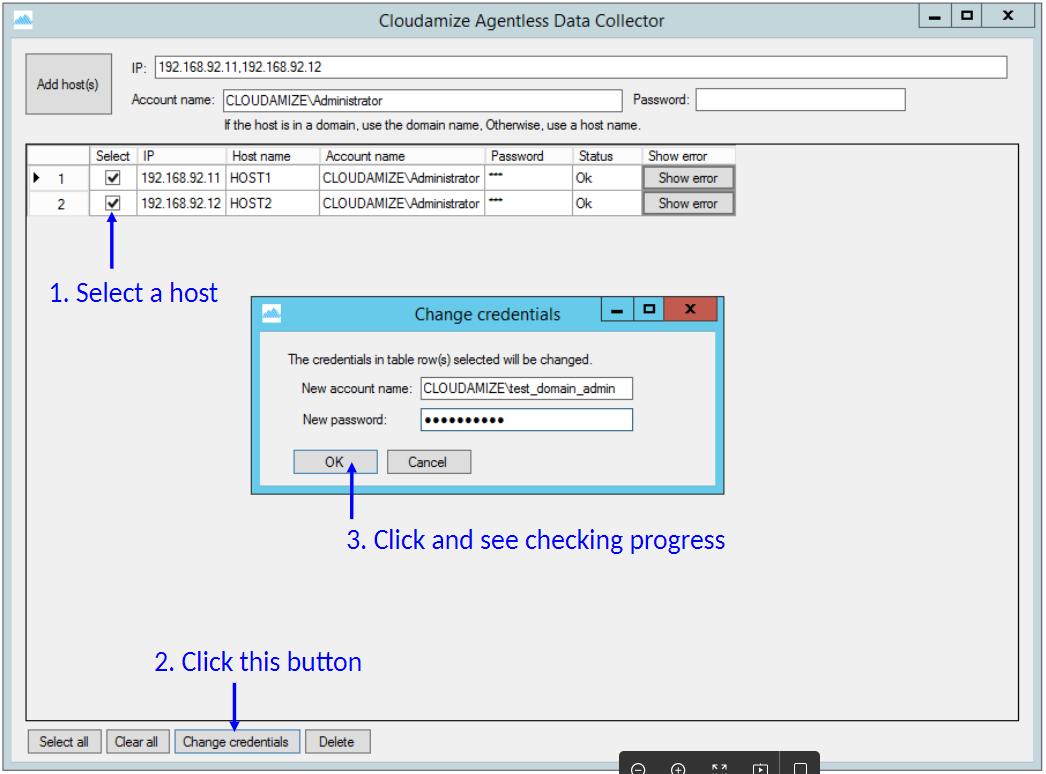Show error for the 192.168.92.11 row
This screenshot has width=1046, height=774.
[688, 178]
